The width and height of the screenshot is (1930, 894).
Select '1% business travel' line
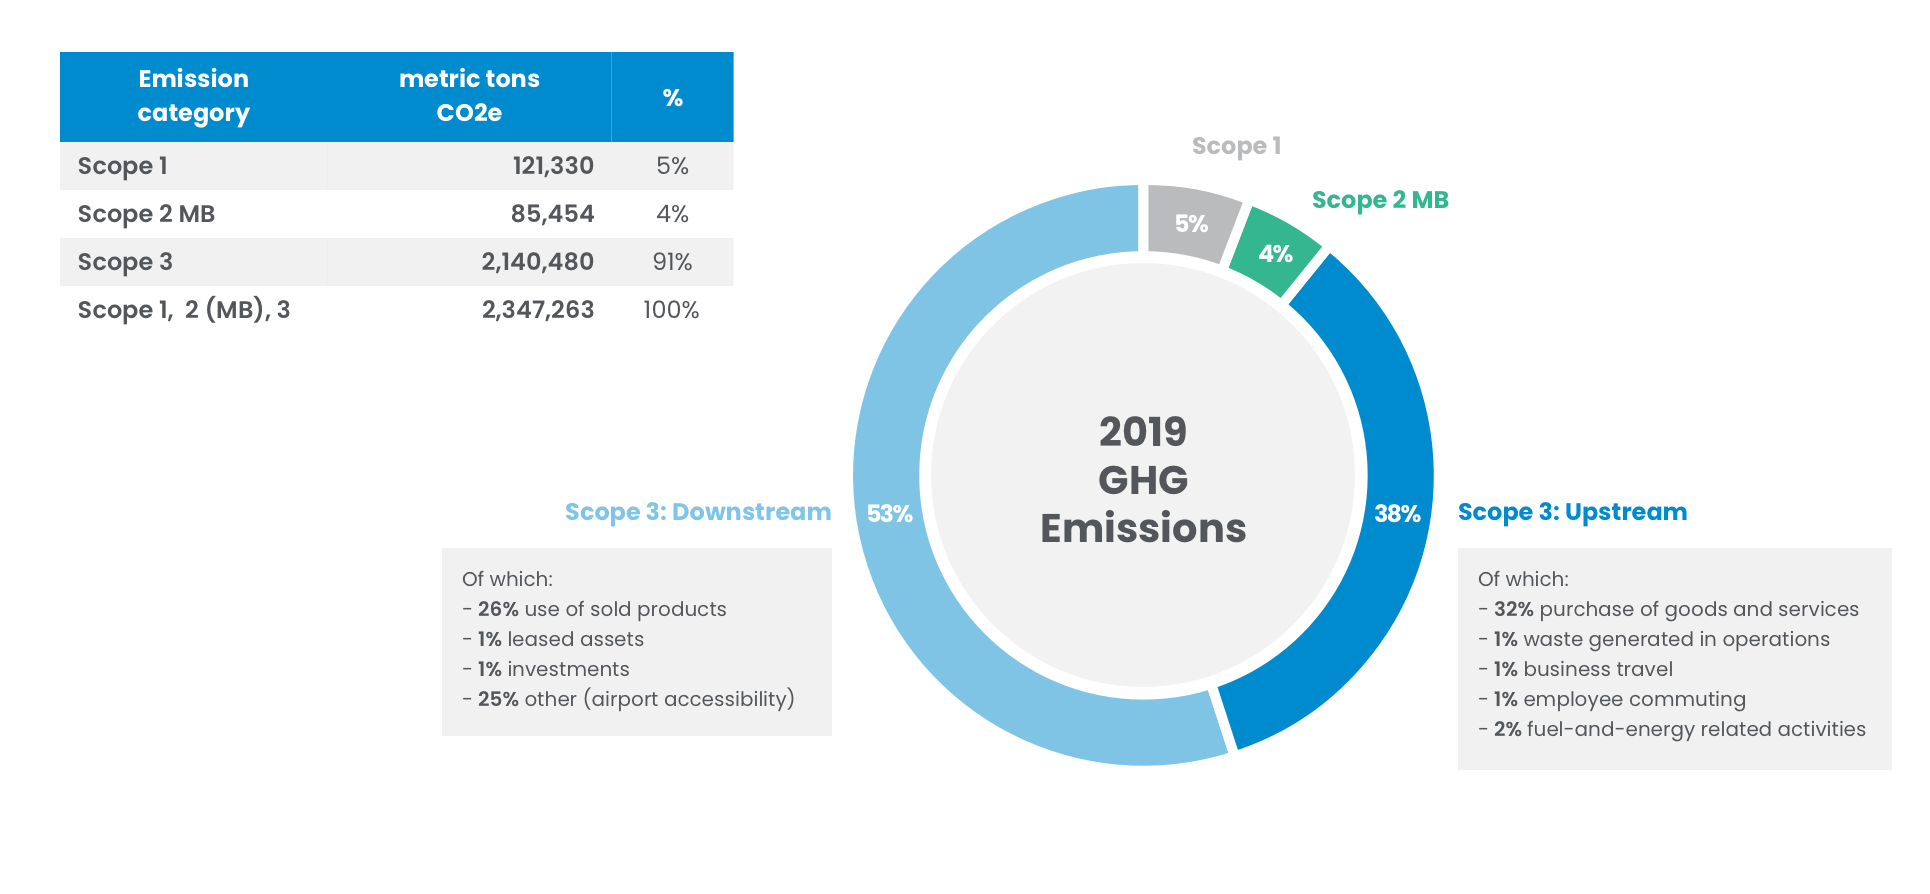(x=1575, y=669)
